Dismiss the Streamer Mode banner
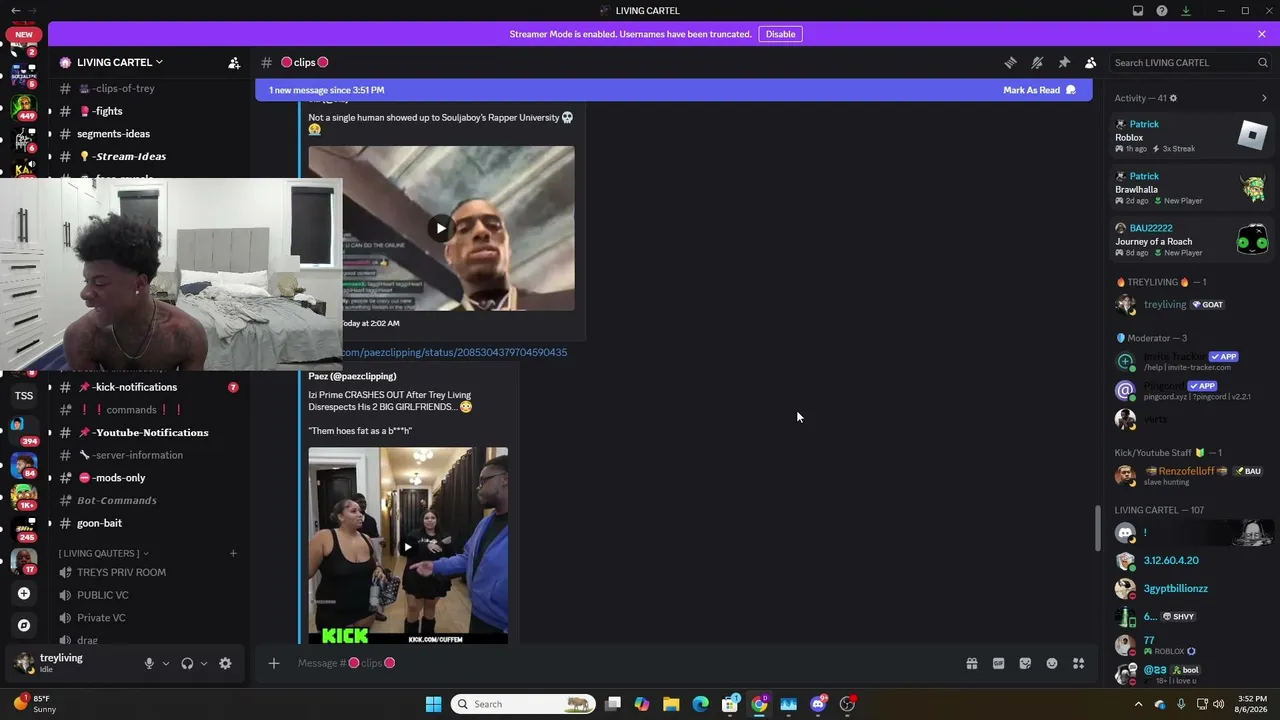Viewport: 1280px width, 720px height. (x=1262, y=34)
